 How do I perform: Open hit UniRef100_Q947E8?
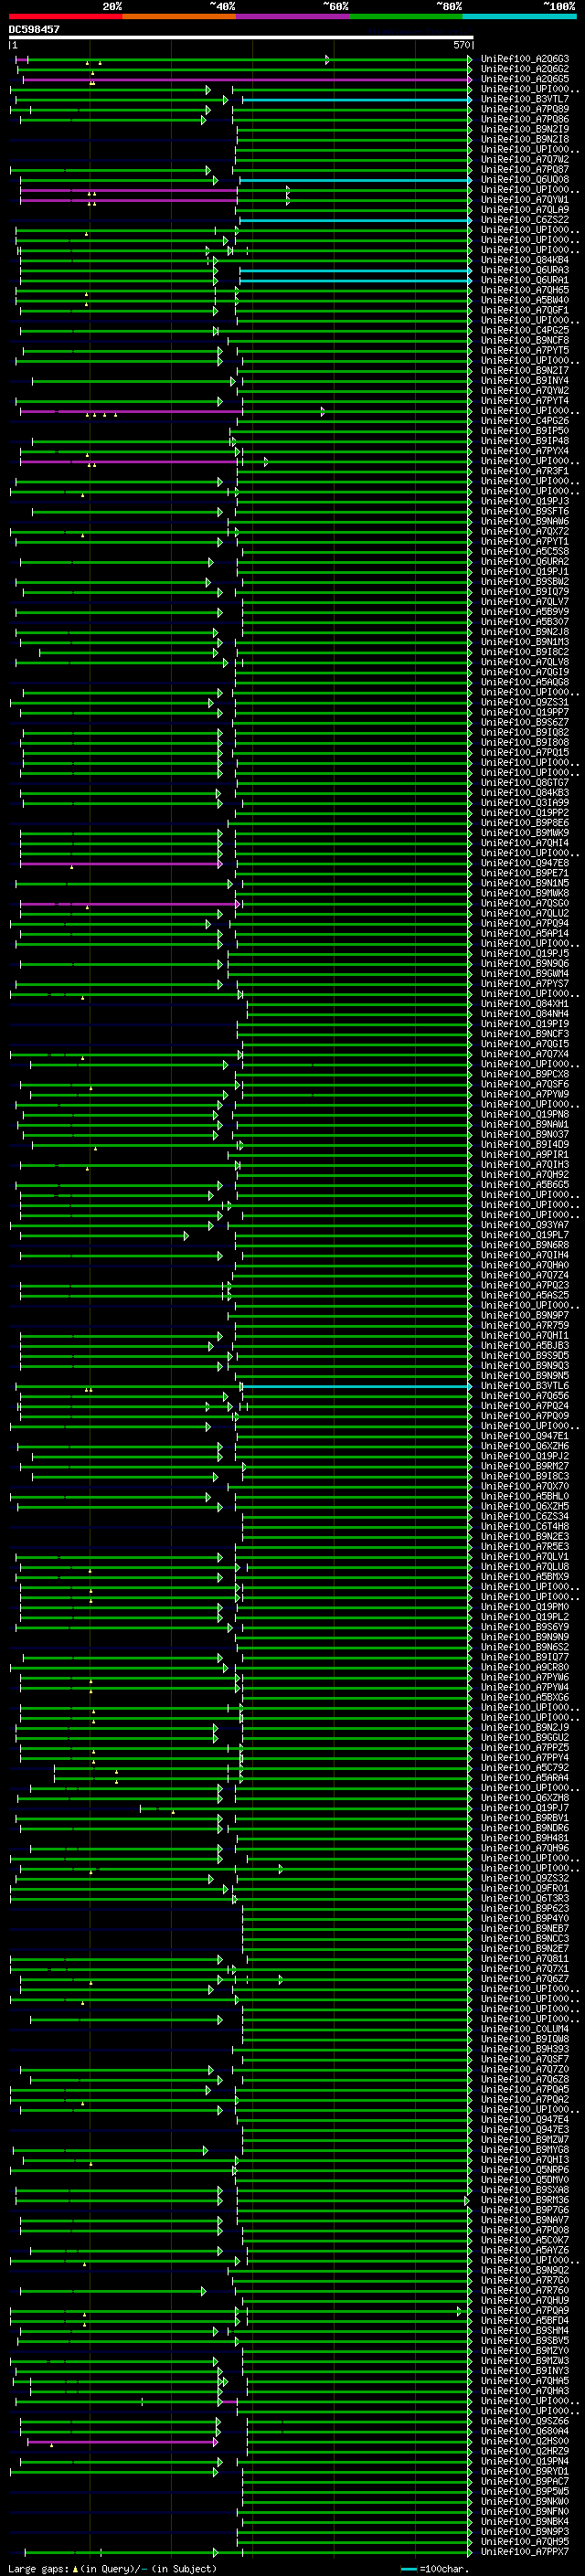point(525,863)
